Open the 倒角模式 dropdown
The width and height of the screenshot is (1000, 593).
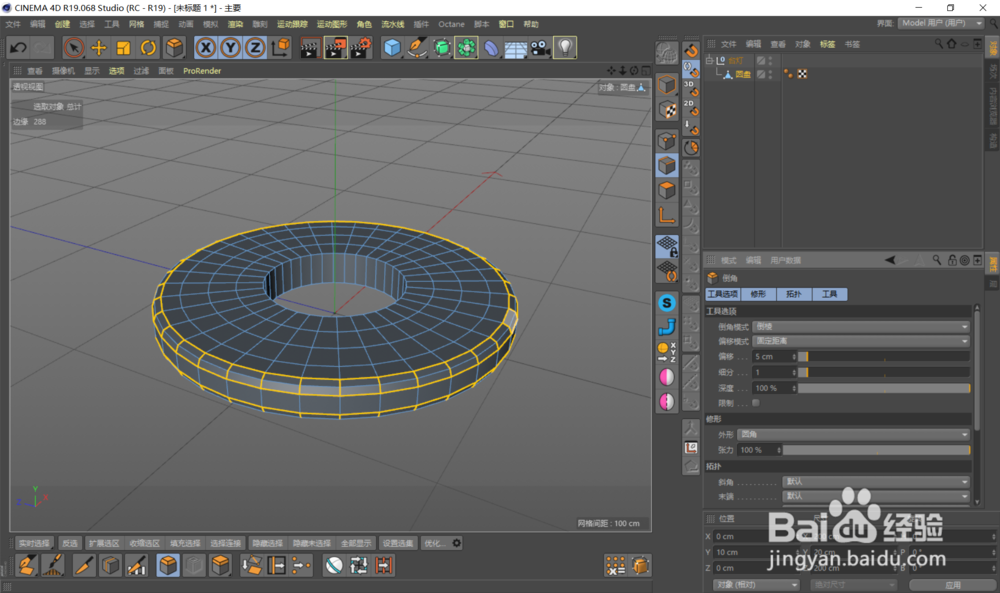[x=861, y=326]
